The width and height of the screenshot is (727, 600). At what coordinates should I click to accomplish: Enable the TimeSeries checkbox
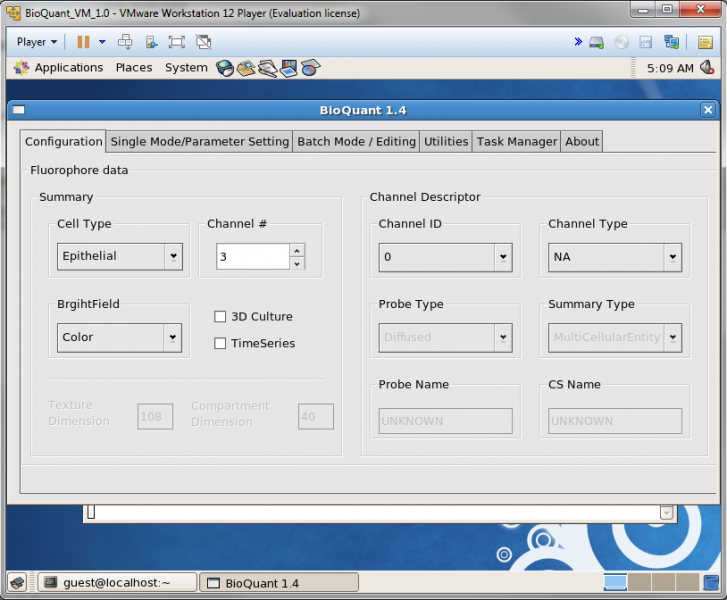[220, 343]
